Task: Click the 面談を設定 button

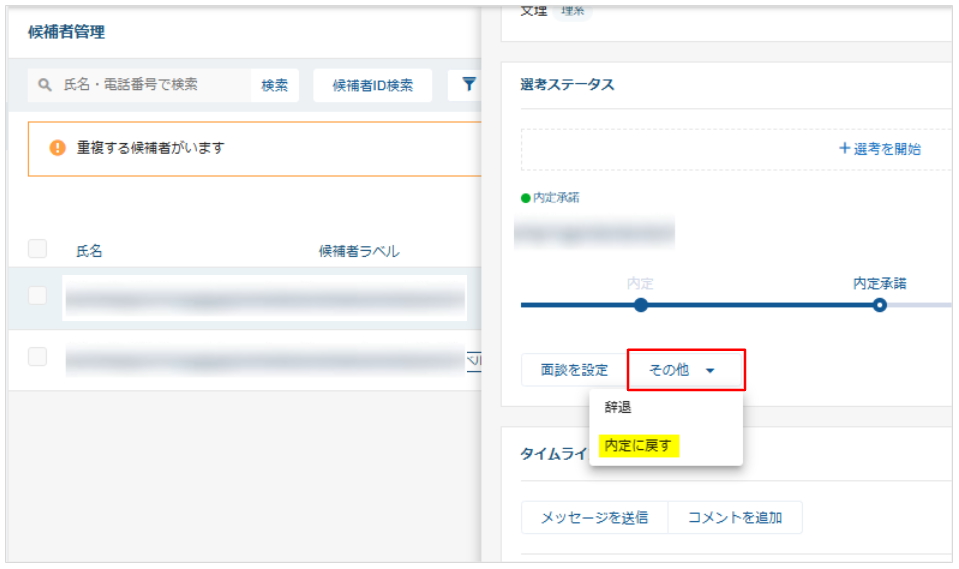Action: point(574,370)
